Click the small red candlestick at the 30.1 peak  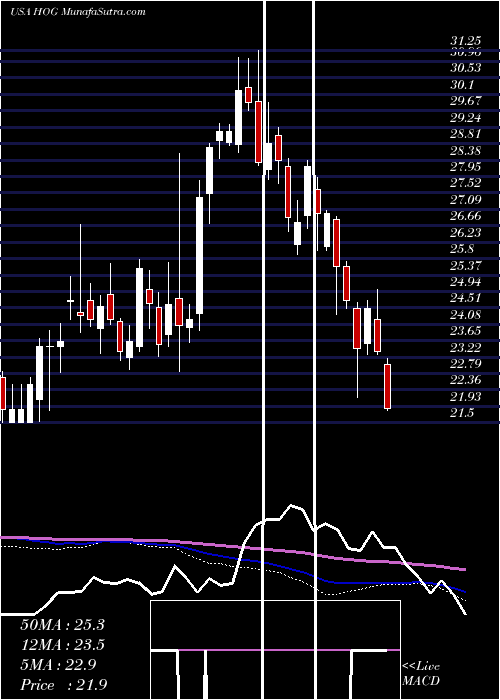click(x=249, y=95)
